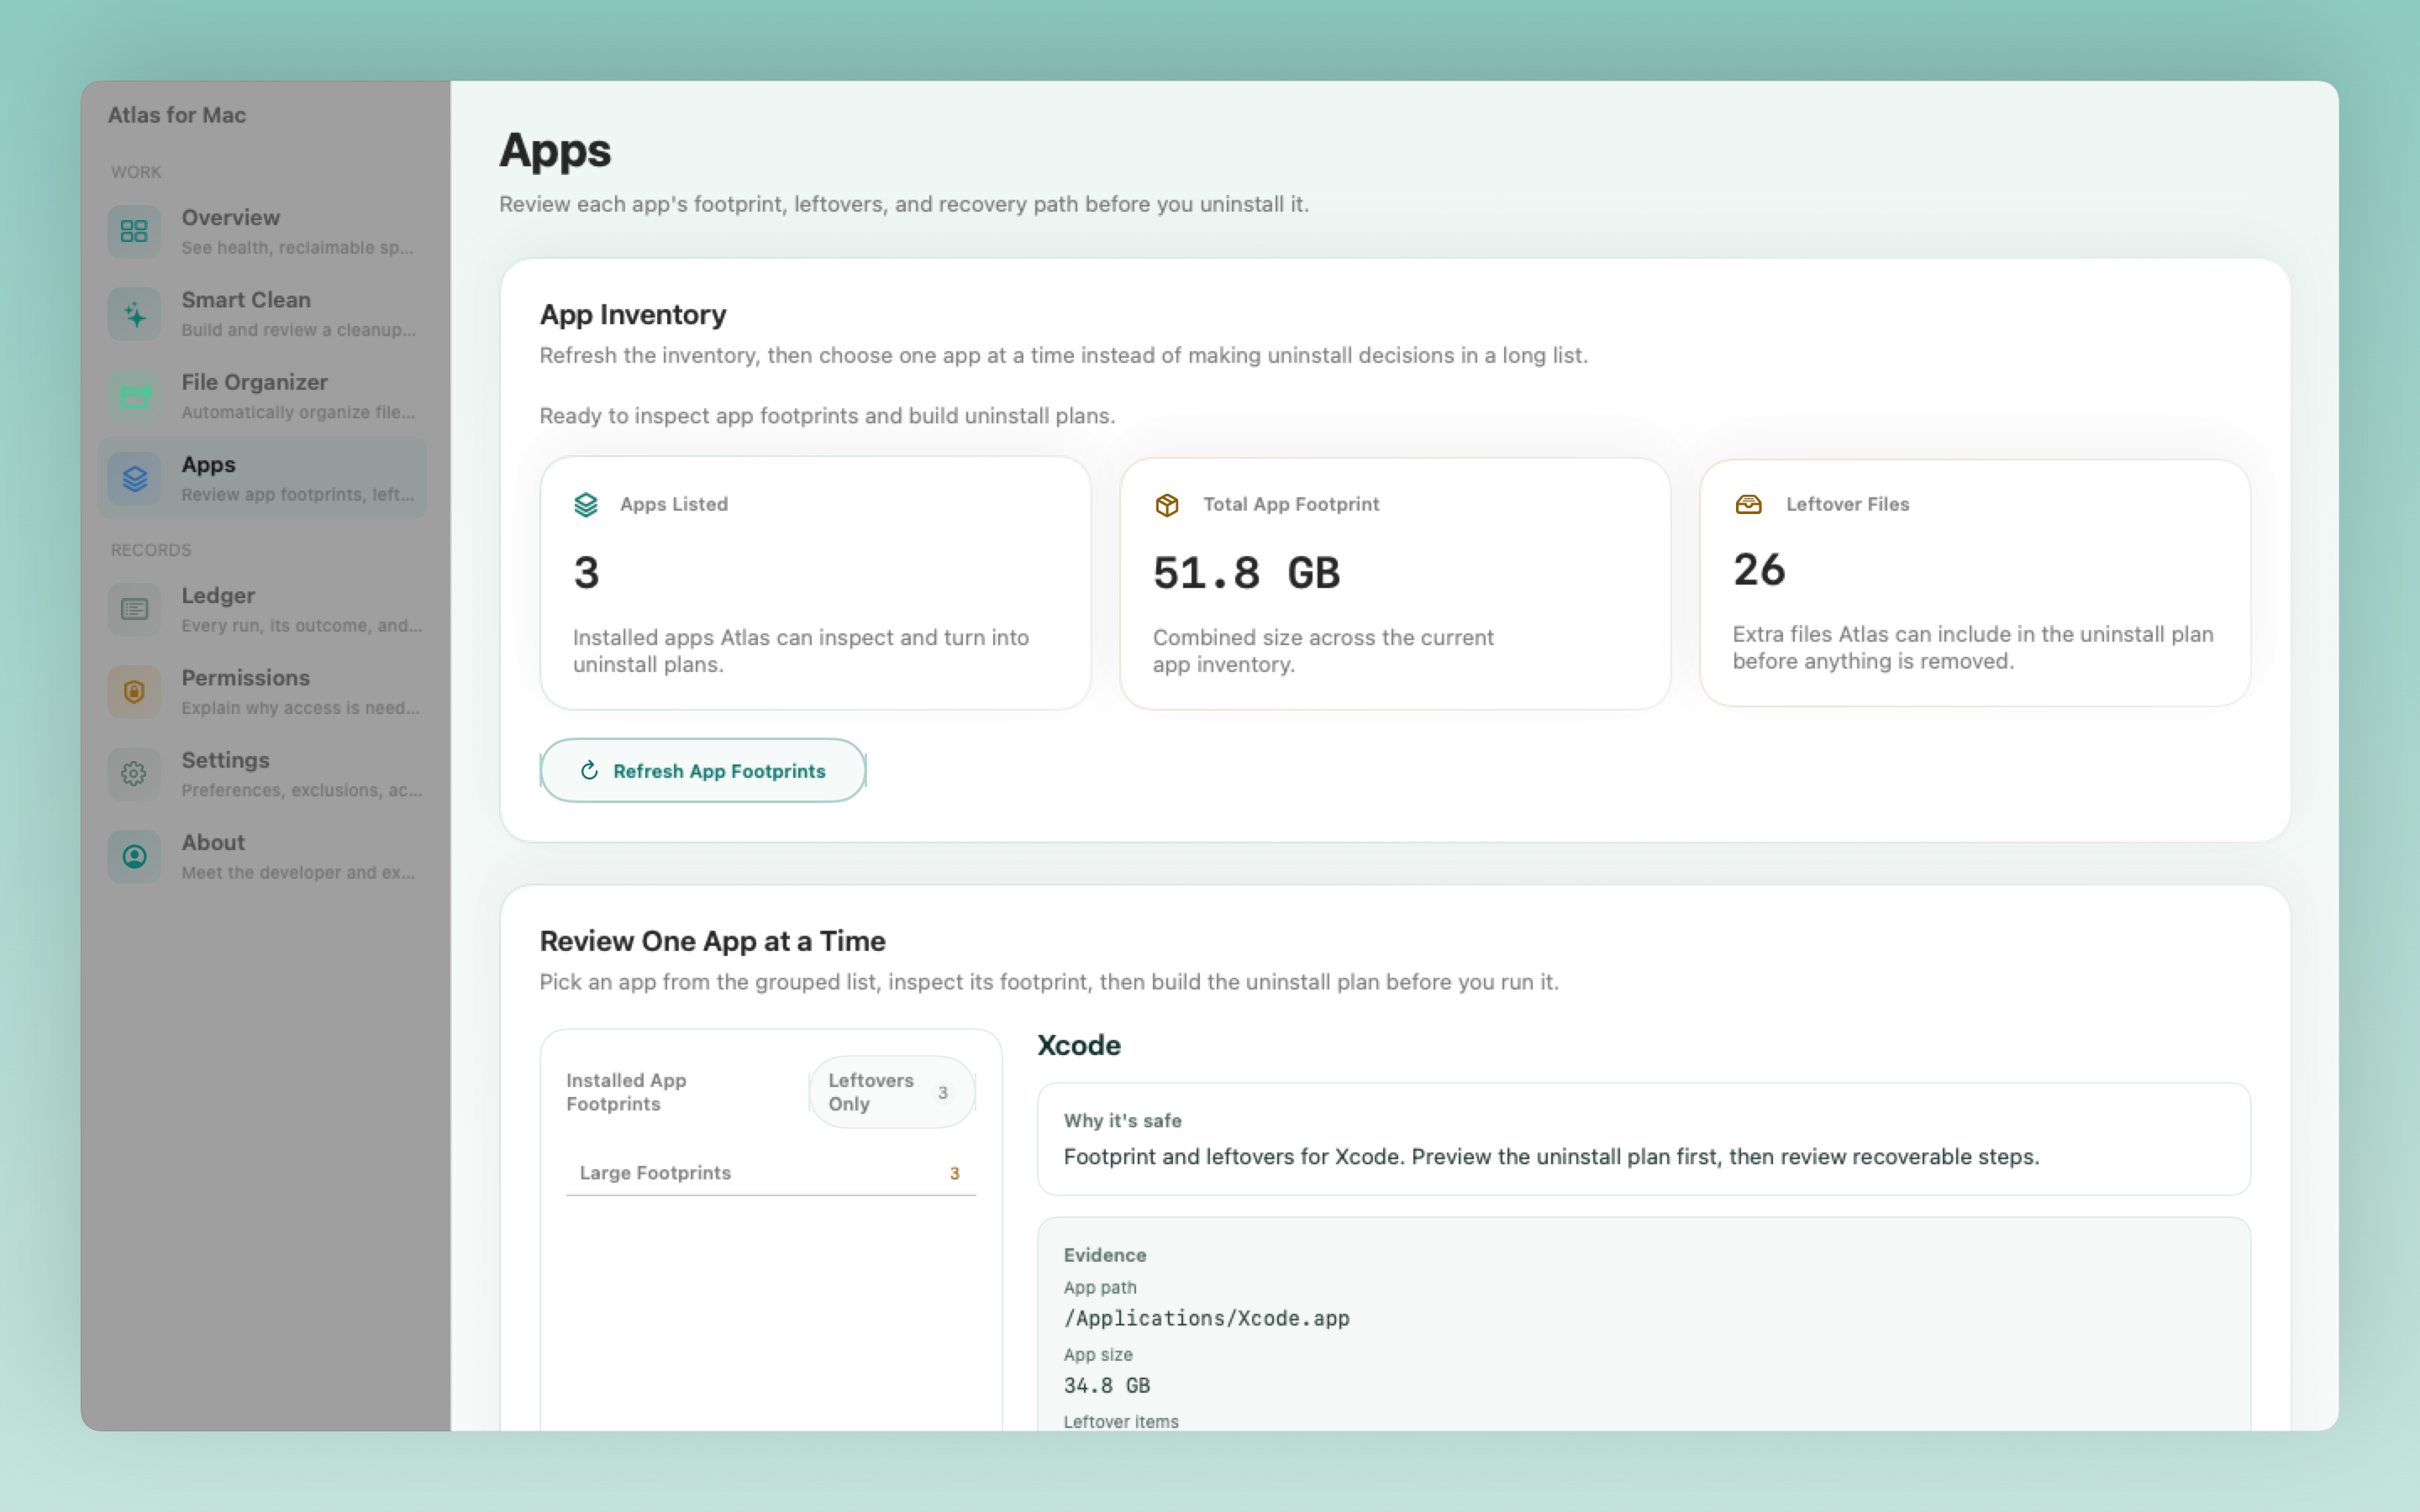Click the Total App Footprint card
Image resolution: width=2420 pixels, height=1512 pixels.
pos(1395,584)
